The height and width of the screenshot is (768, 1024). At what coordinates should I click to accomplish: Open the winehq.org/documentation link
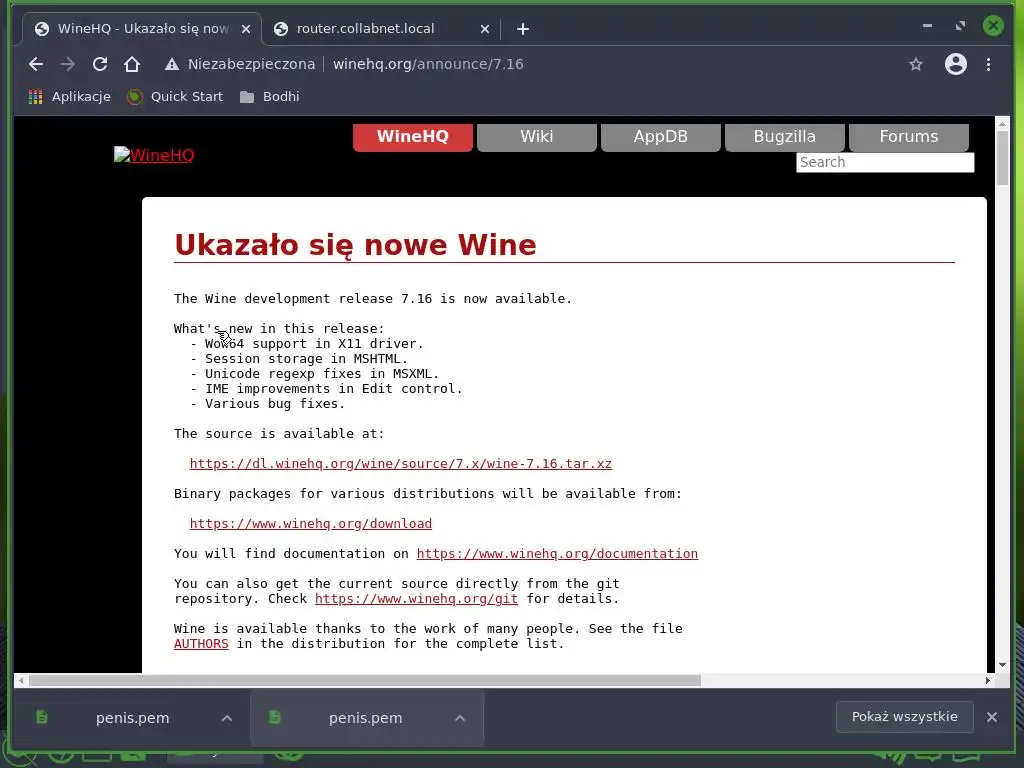[557, 554]
